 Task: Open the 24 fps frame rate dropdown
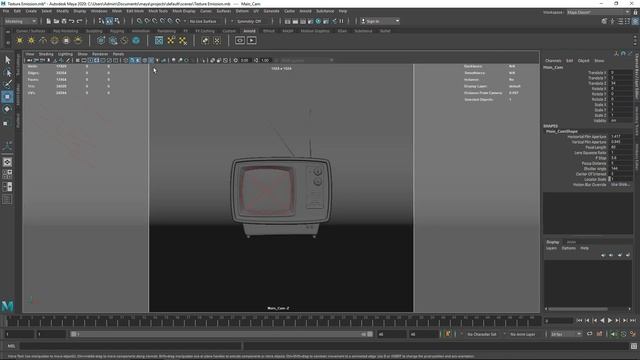(x=566, y=334)
